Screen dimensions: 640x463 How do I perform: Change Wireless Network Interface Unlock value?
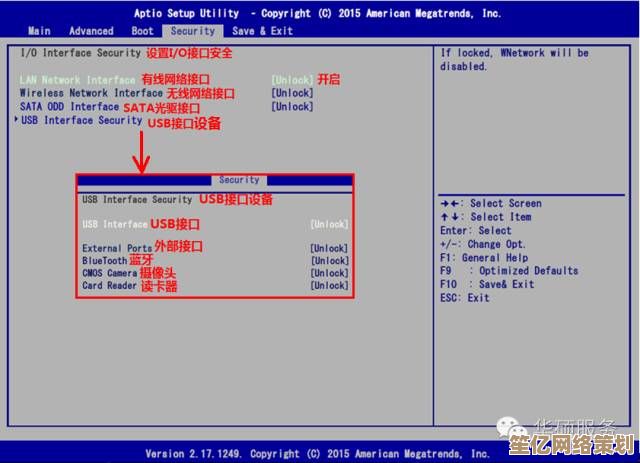point(292,93)
